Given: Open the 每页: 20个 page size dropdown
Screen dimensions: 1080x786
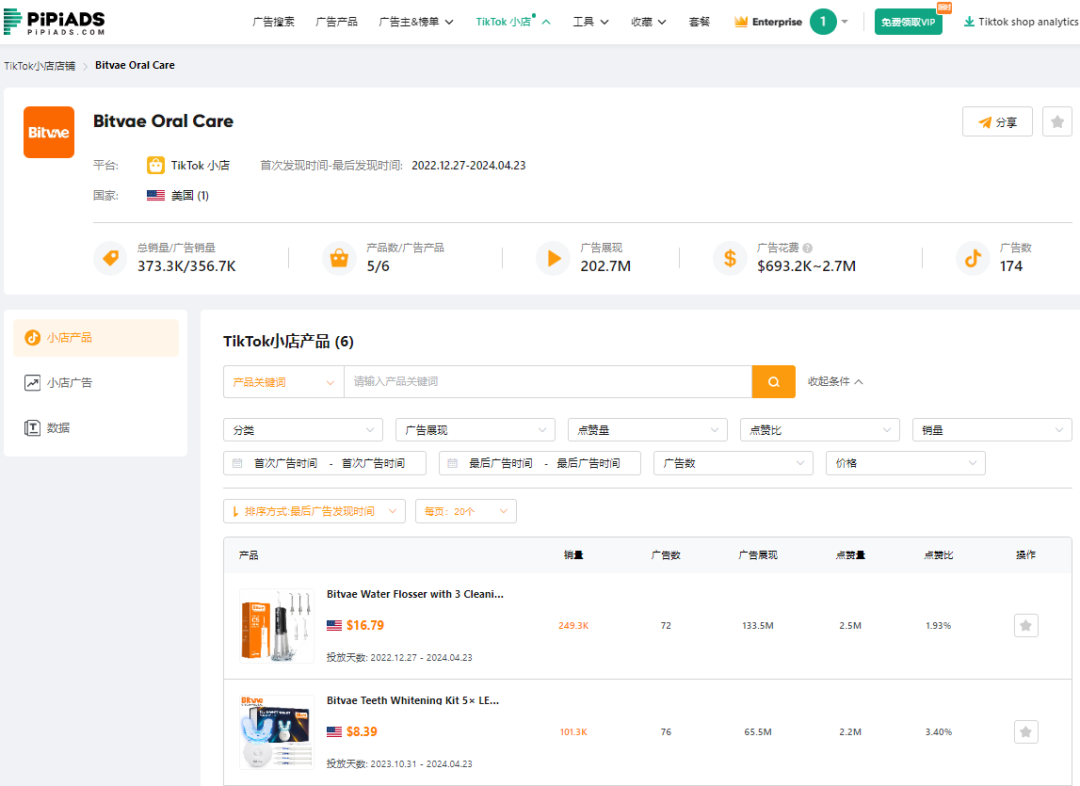Looking at the screenshot, I should pos(466,511).
